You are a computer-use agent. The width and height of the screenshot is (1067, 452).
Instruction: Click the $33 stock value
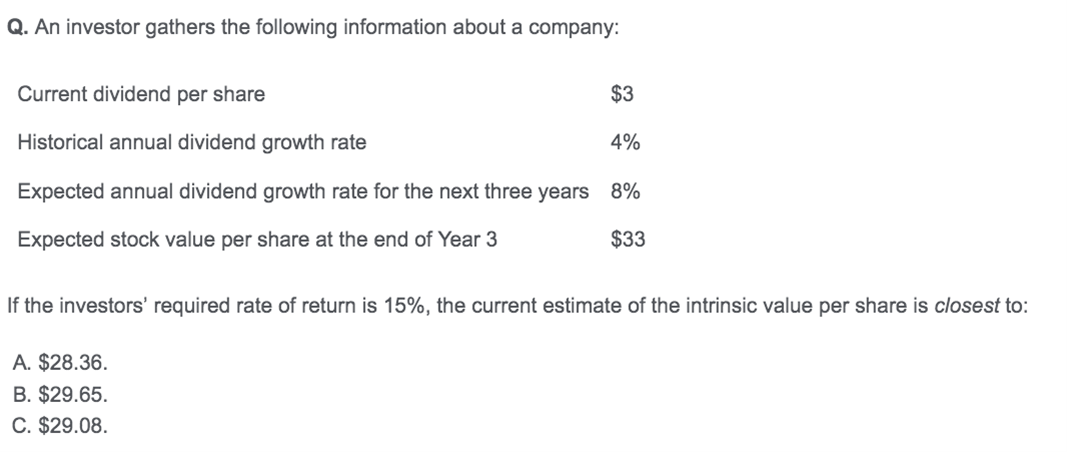[x=627, y=240]
